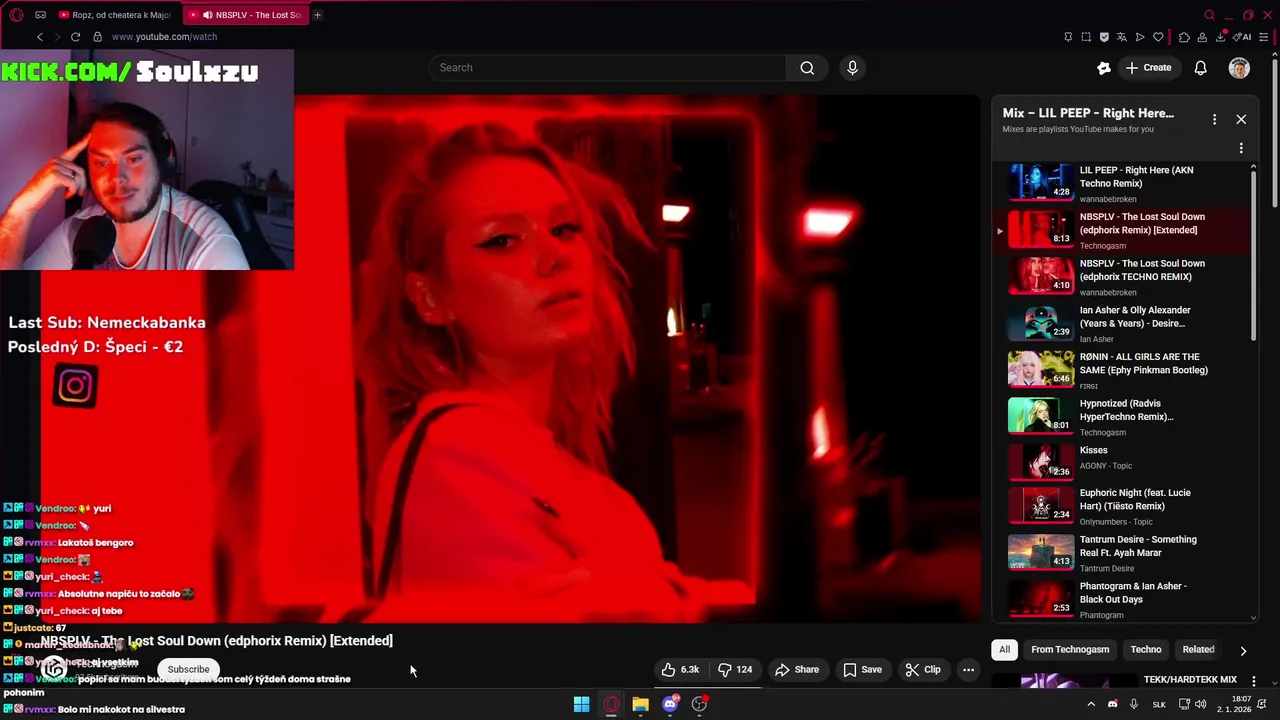Open Discord from the taskbar
This screenshot has height=720, width=1280.
coord(670,704)
